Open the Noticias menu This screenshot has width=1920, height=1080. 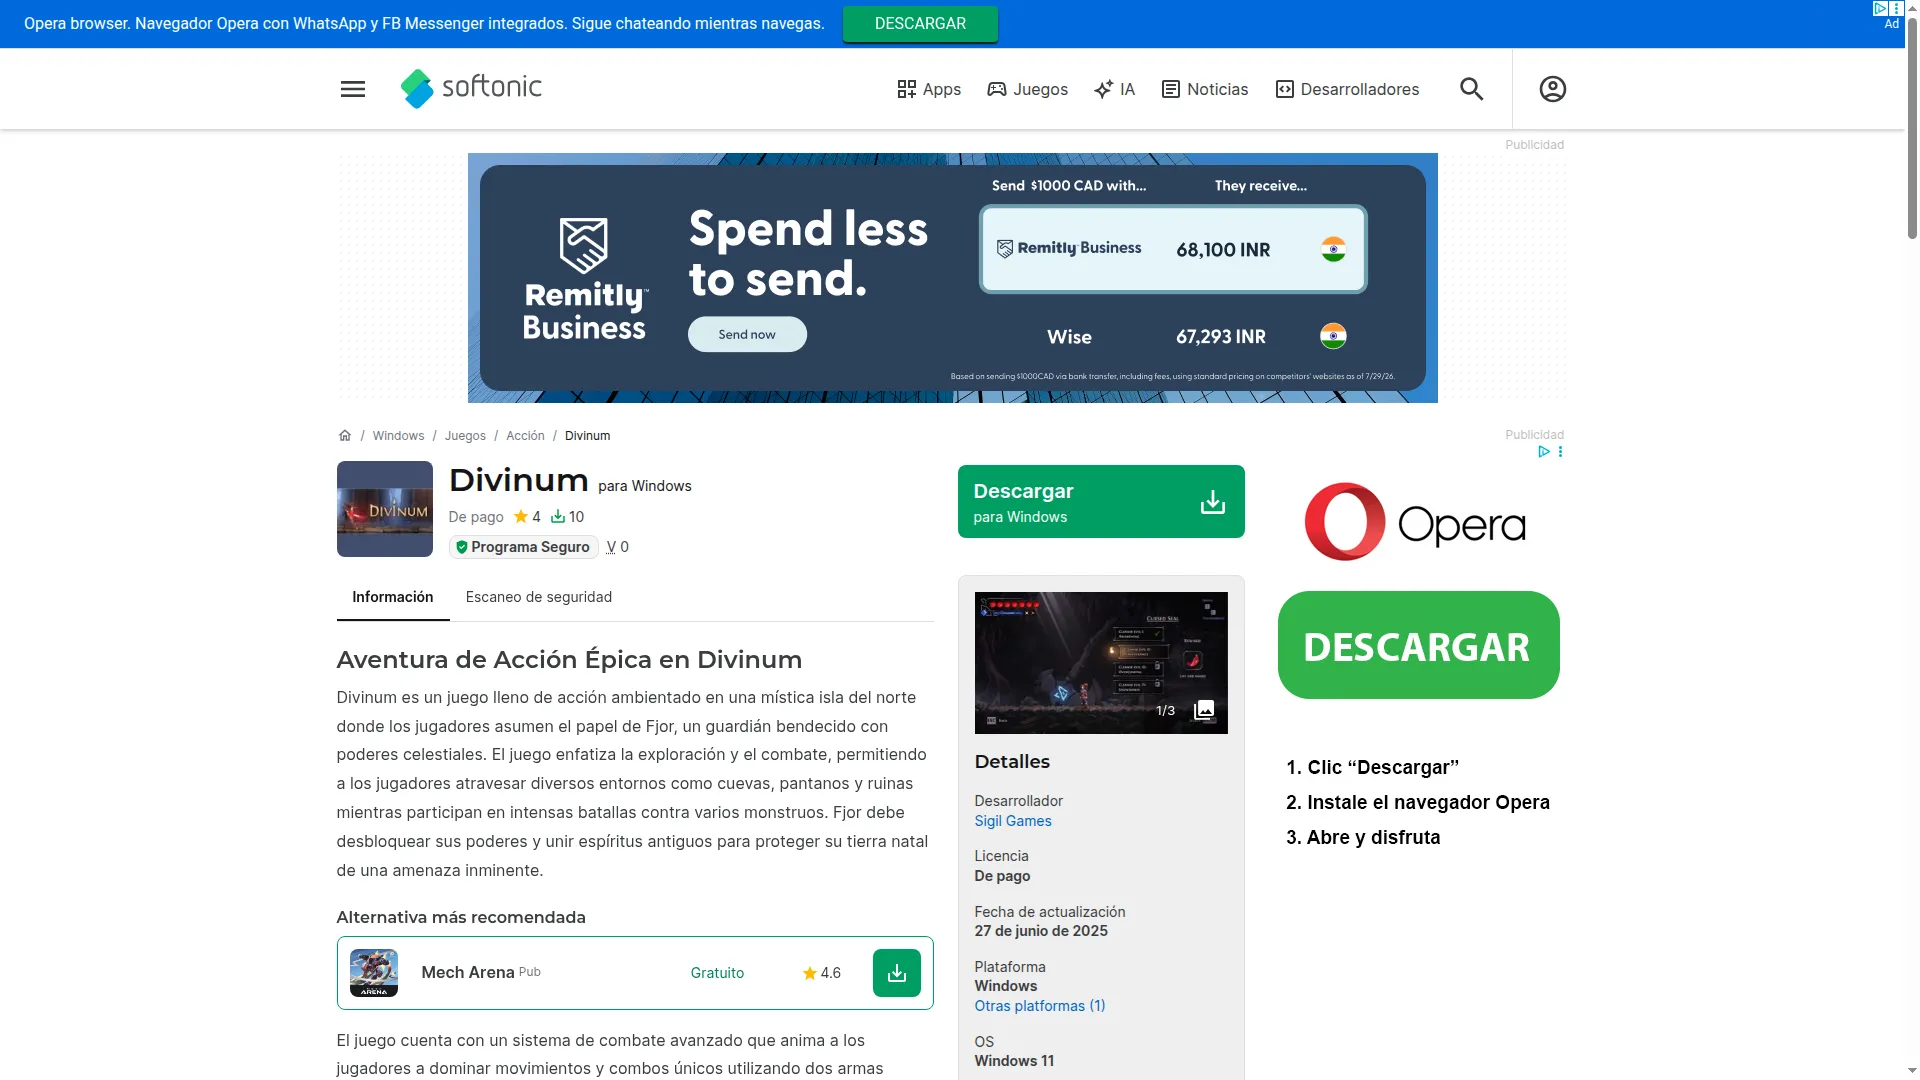coord(1205,89)
